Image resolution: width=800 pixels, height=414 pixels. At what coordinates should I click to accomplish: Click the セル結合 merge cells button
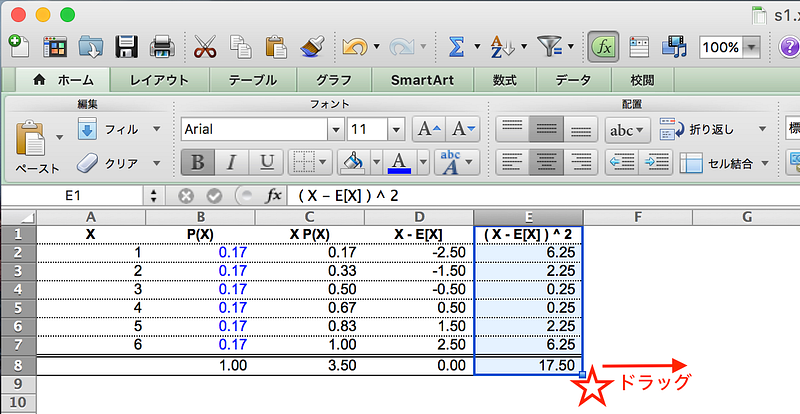(x=716, y=163)
